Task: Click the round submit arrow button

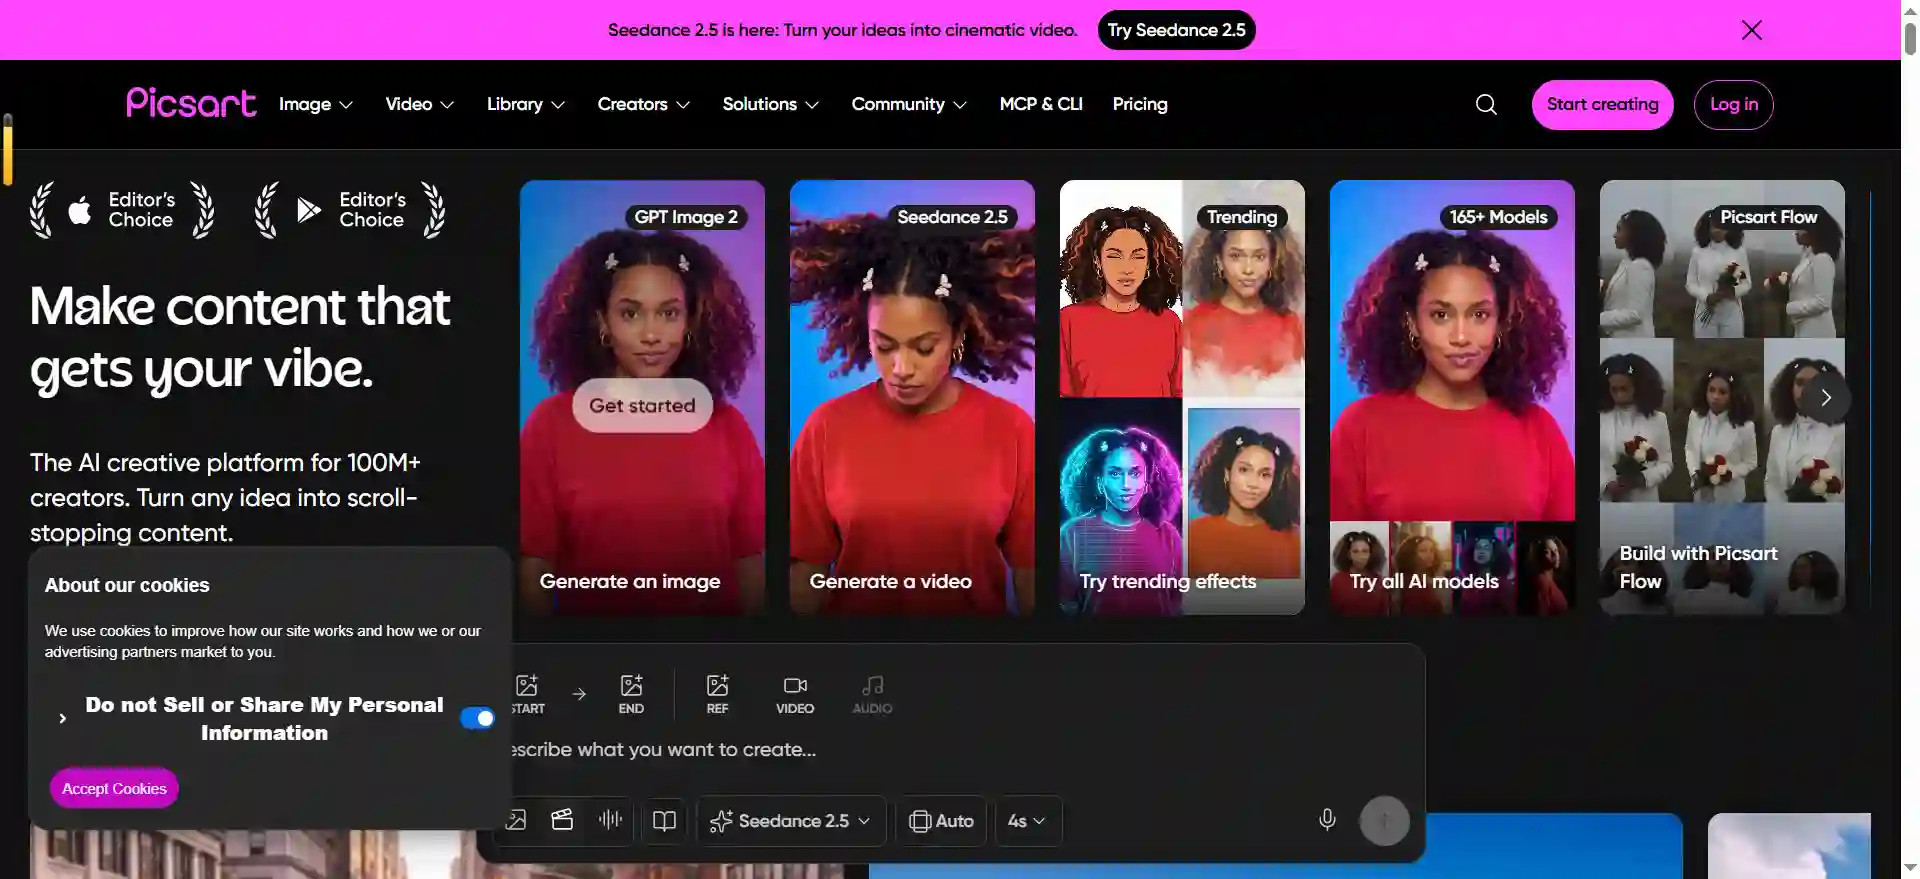Action: click(x=1384, y=820)
